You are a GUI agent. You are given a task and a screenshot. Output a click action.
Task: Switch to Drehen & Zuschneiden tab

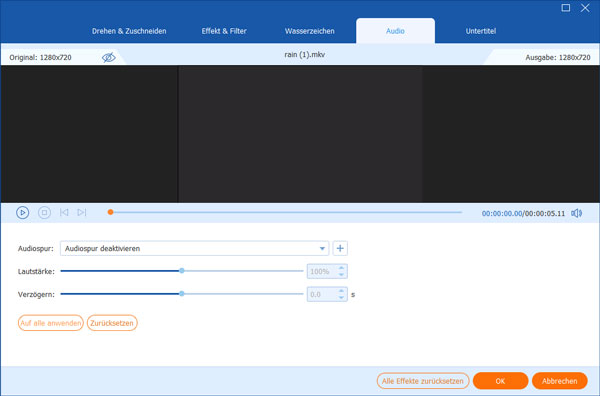[x=129, y=31]
